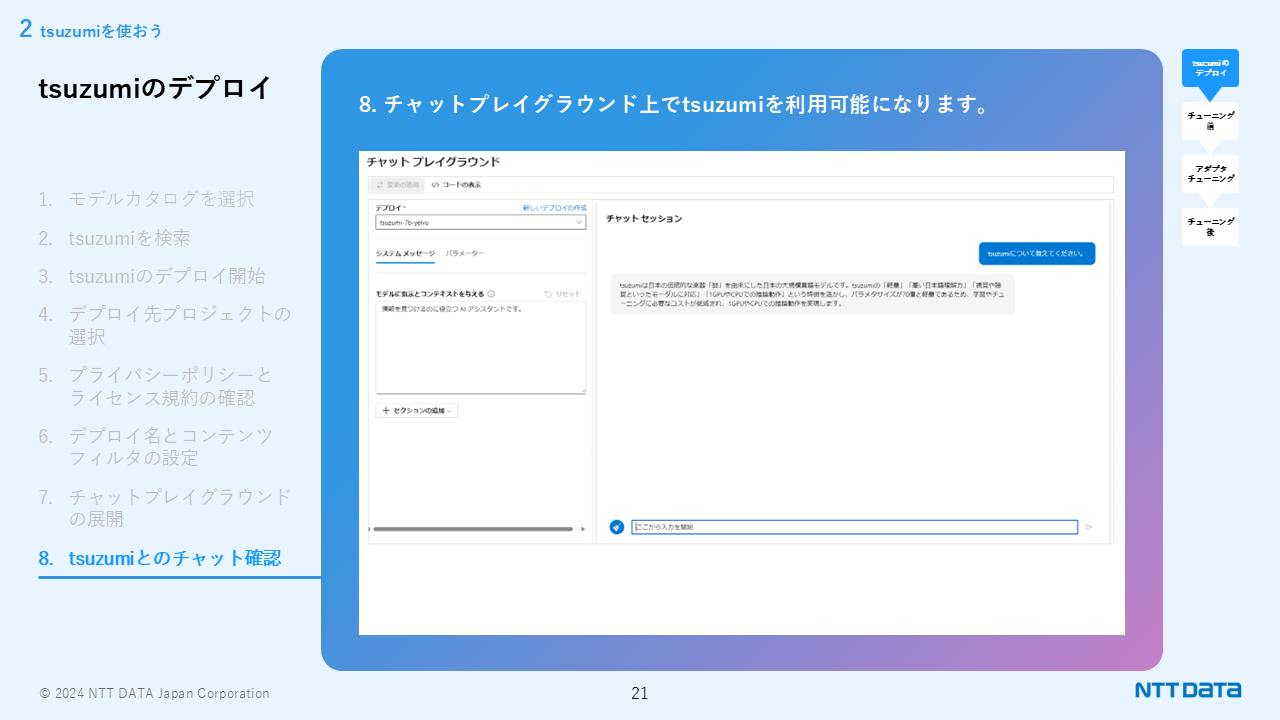1280x720 pixels.
Task: Click the system message text area
Action: 481,347
